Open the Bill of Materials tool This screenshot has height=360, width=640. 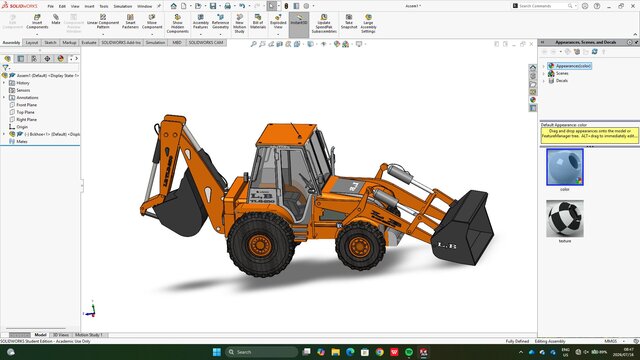click(x=258, y=22)
